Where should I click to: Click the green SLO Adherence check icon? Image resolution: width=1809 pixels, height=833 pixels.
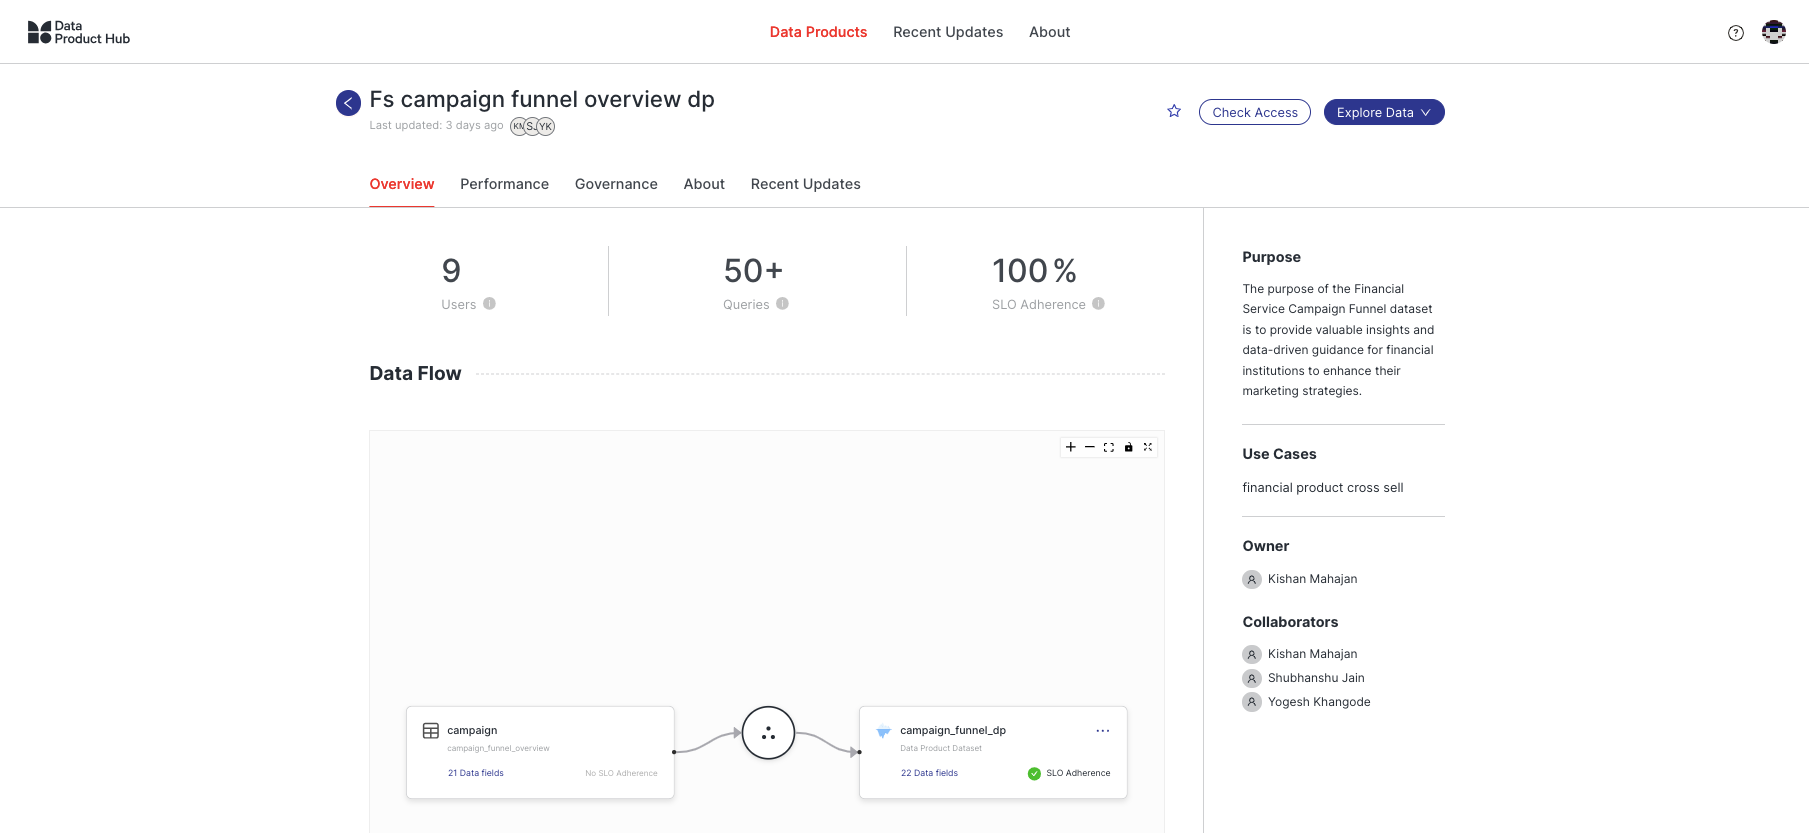tap(1034, 773)
